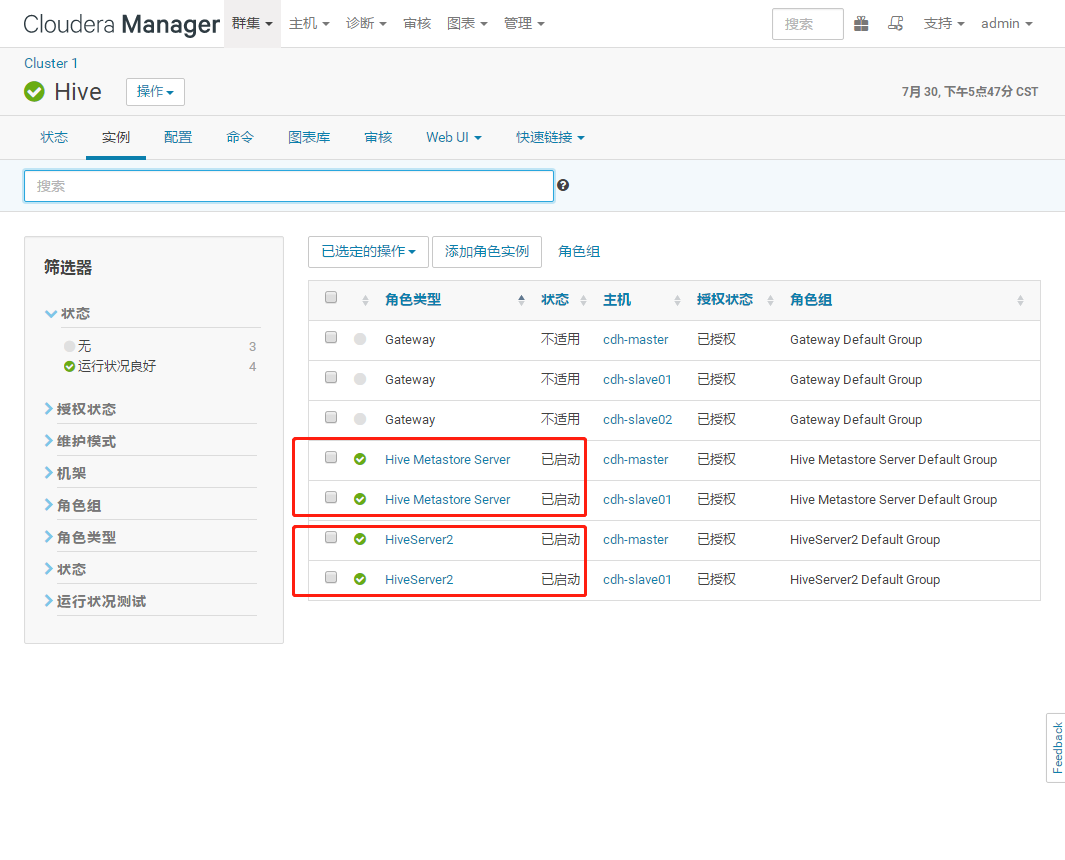Collapse the 状态 filter section
Viewport: 1065px width, 860px height.
point(67,314)
